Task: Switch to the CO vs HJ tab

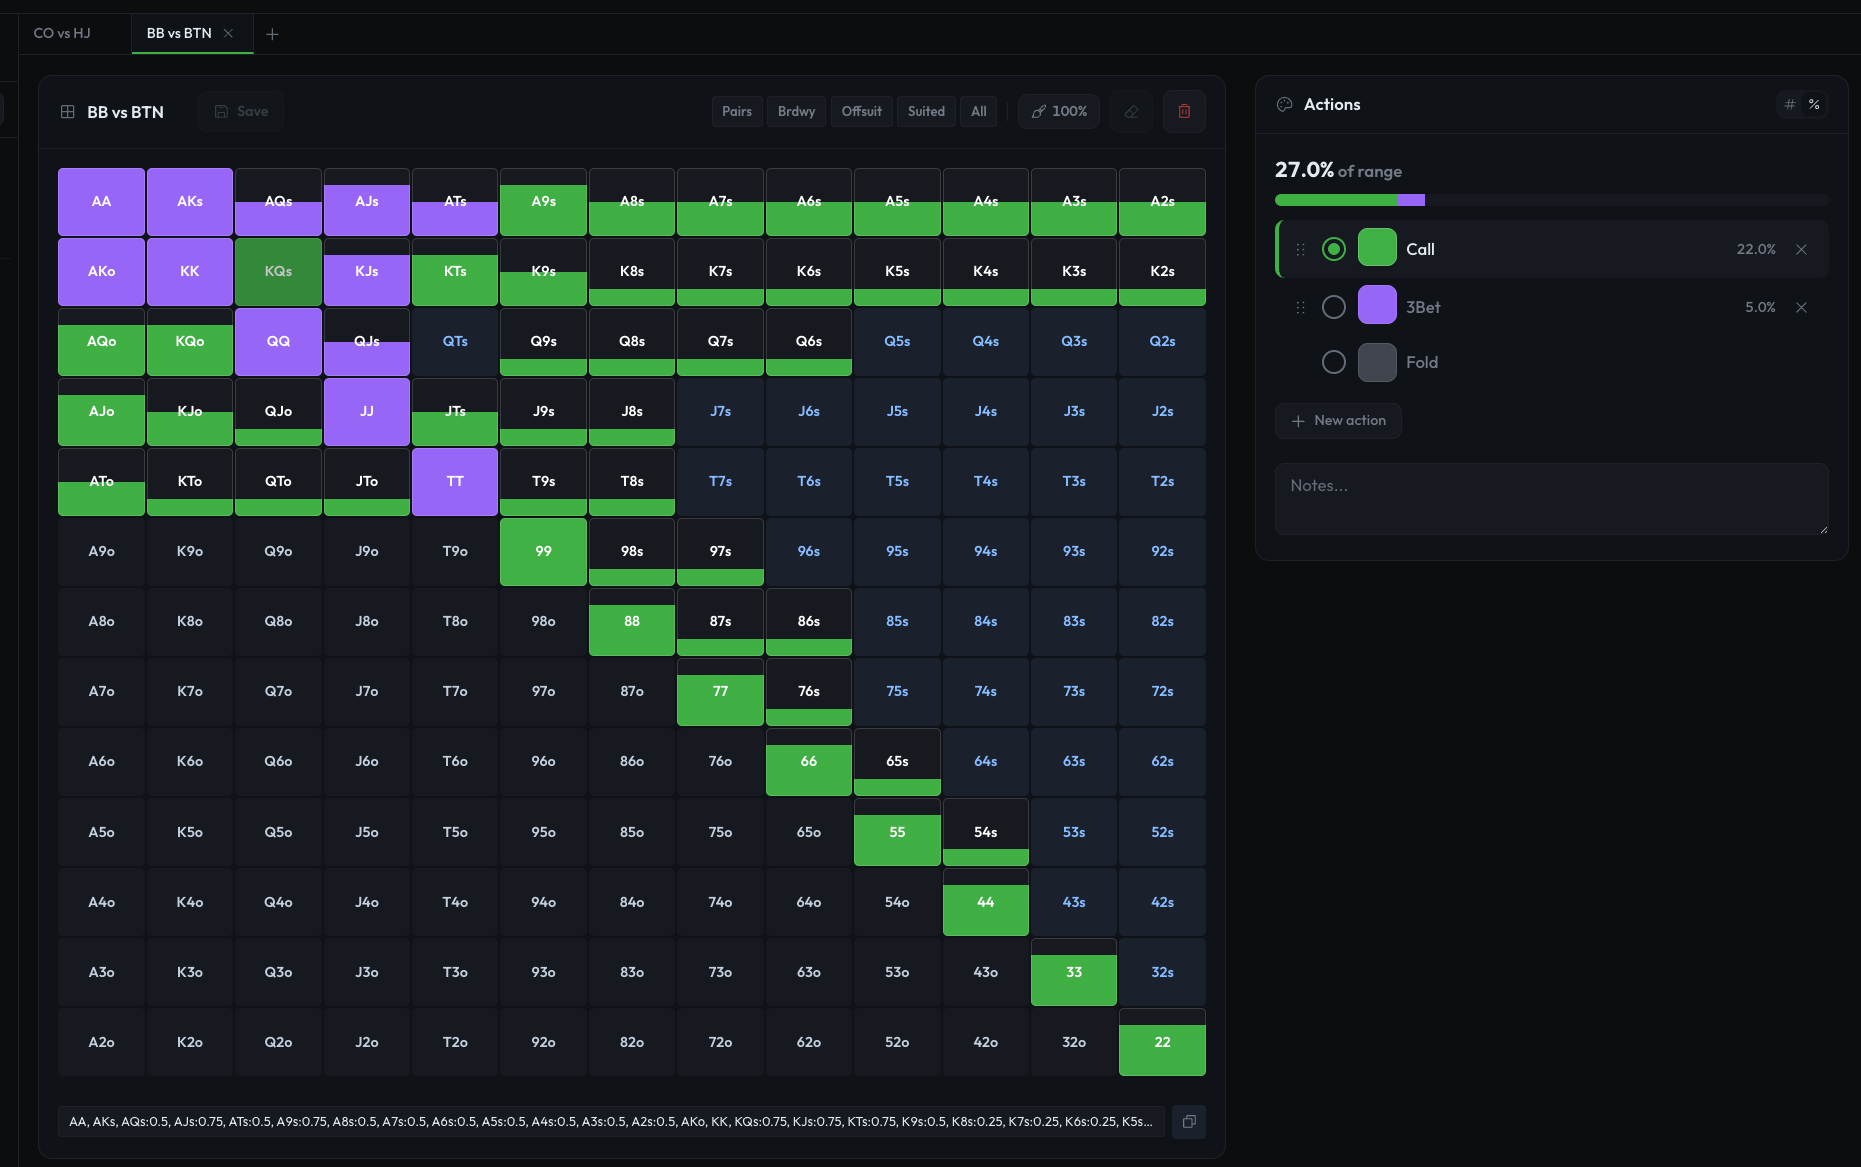Action: tap(62, 33)
